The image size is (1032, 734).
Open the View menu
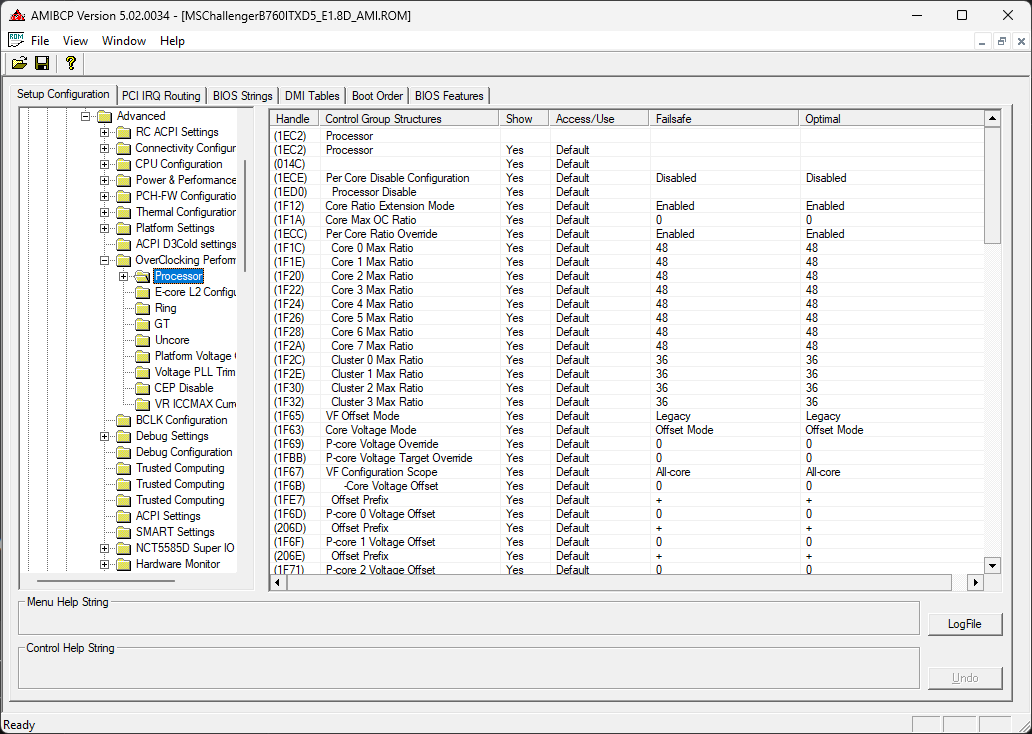75,41
